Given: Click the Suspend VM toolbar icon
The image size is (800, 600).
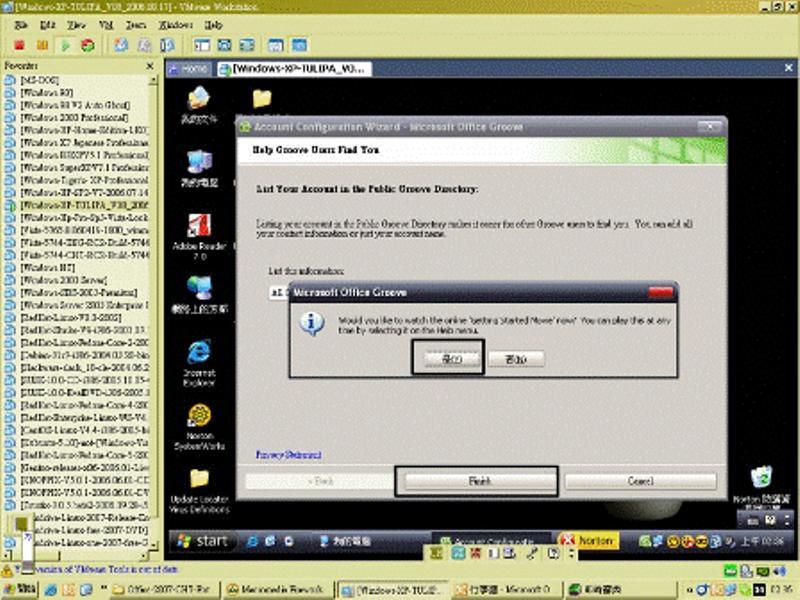Looking at the screenshot, I should pyautogui.click(x=42, y=45).
